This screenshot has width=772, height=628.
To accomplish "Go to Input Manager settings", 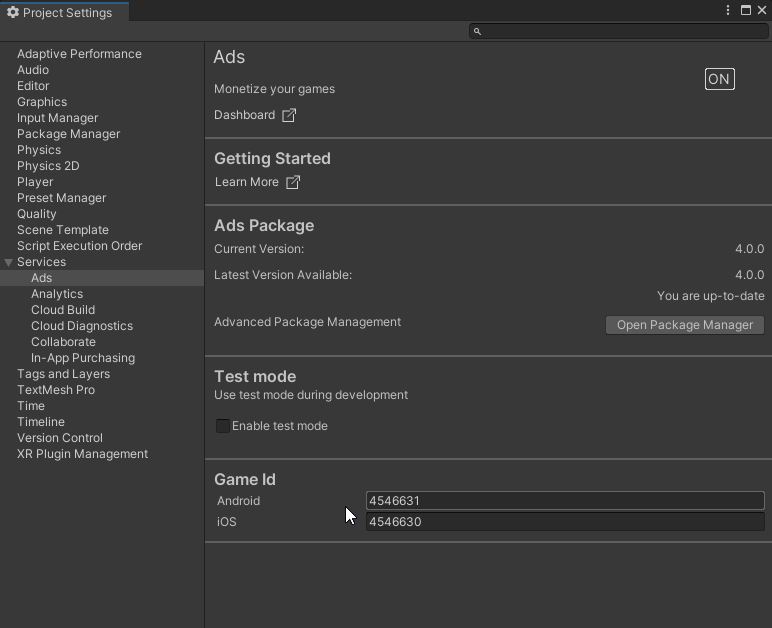I will click(58, 118).
